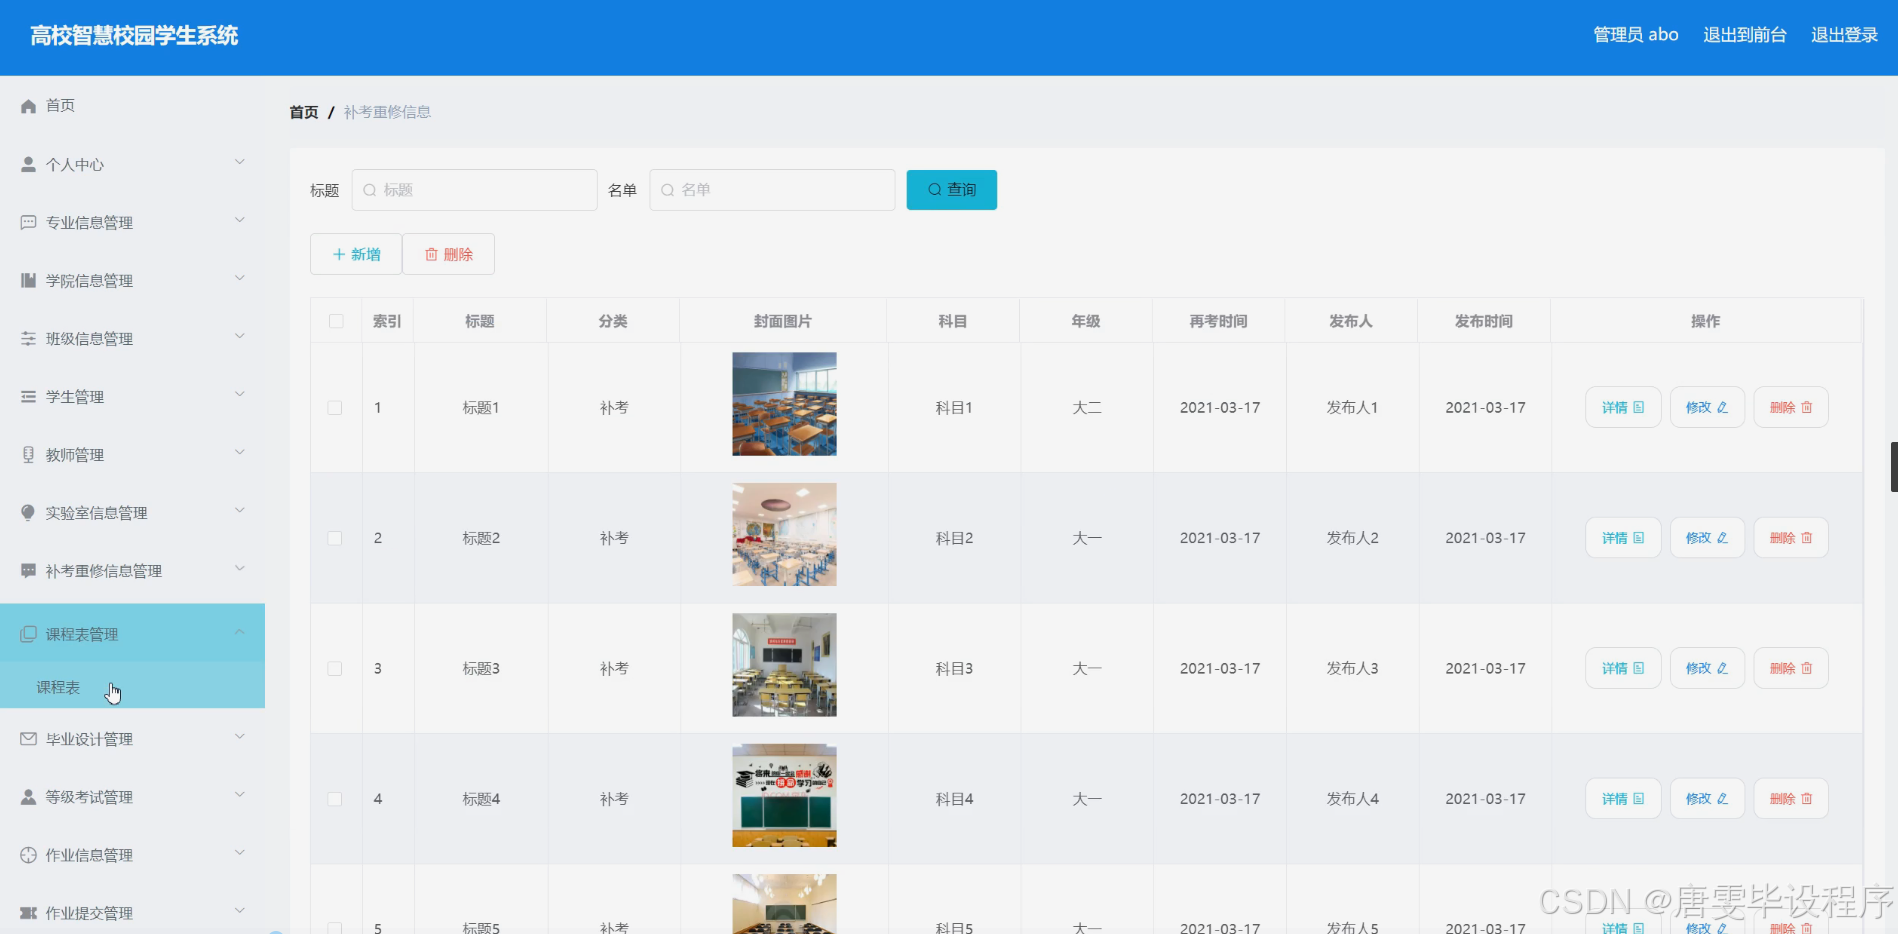Click the book icon next to 学院信息管理

pyautogui.click(x=28, y=280)
